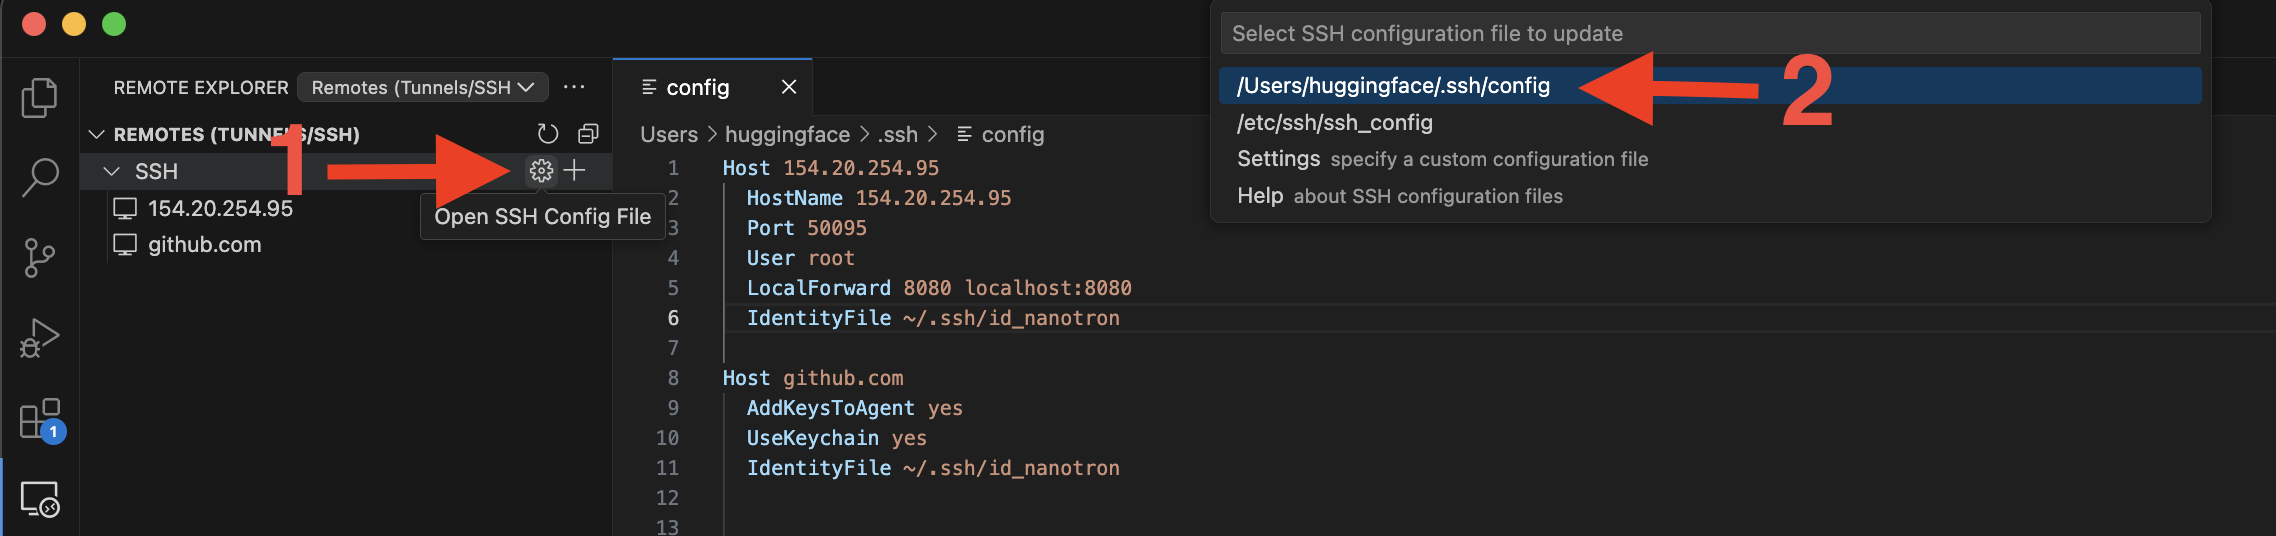The image size is (2276, 536).
Task: Open the Extensions view icon
Action: [40, 419]
